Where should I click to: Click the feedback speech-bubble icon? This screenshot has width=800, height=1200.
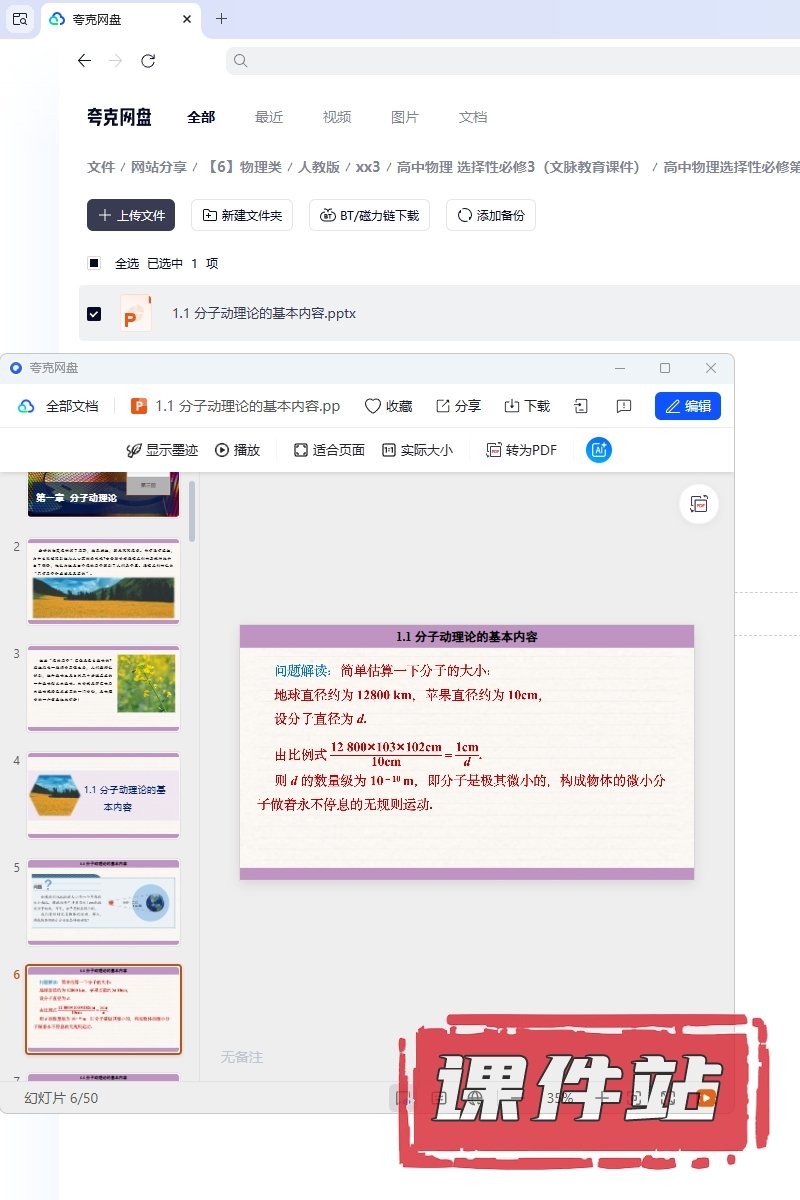pos(623,406)
